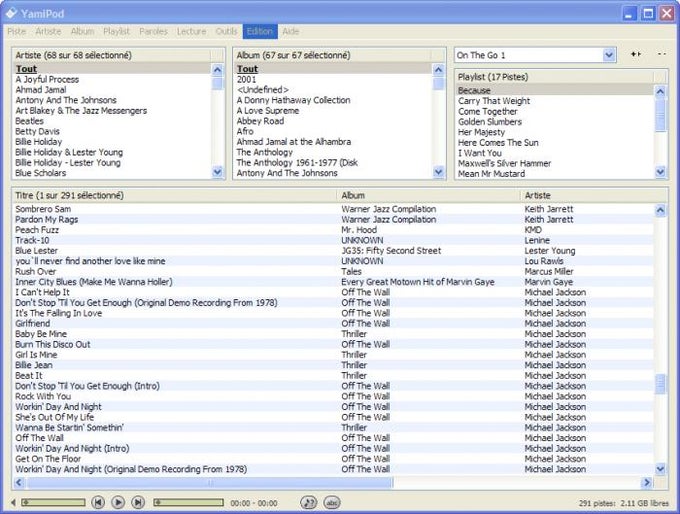Select Blue Scholars in the artist list
Viewport: 680px width, 514px height.
pyautogui.click(x=112, y=173)
